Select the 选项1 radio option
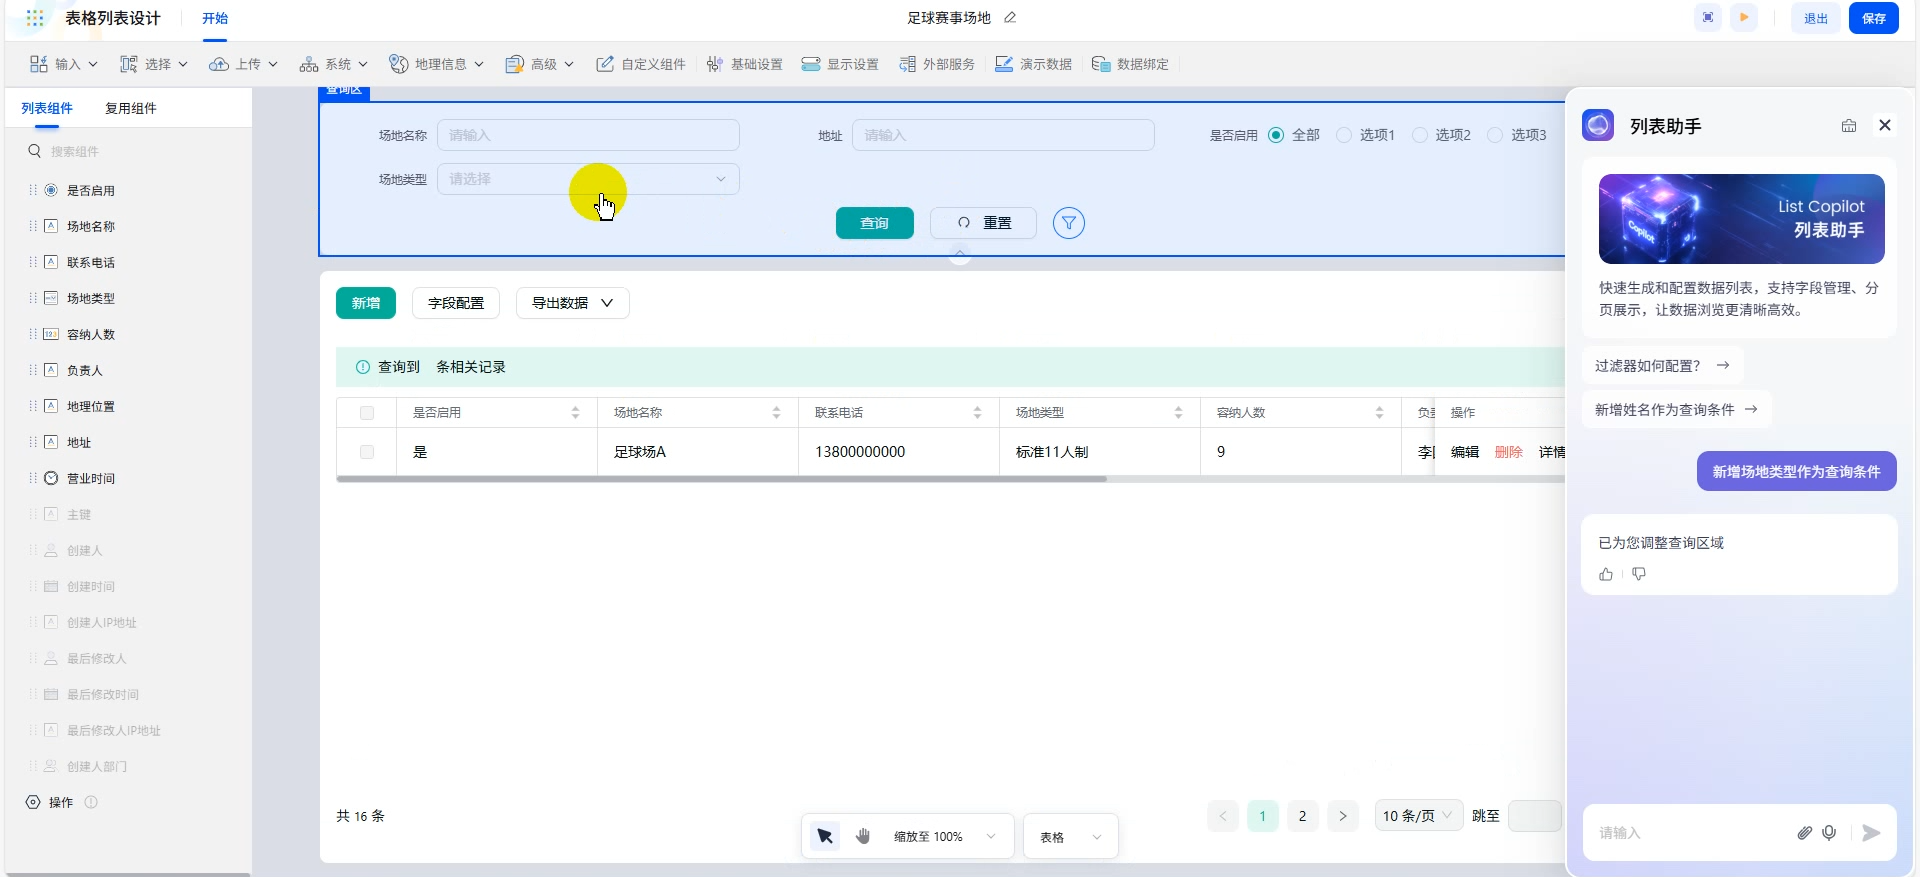 [1344, 135]
